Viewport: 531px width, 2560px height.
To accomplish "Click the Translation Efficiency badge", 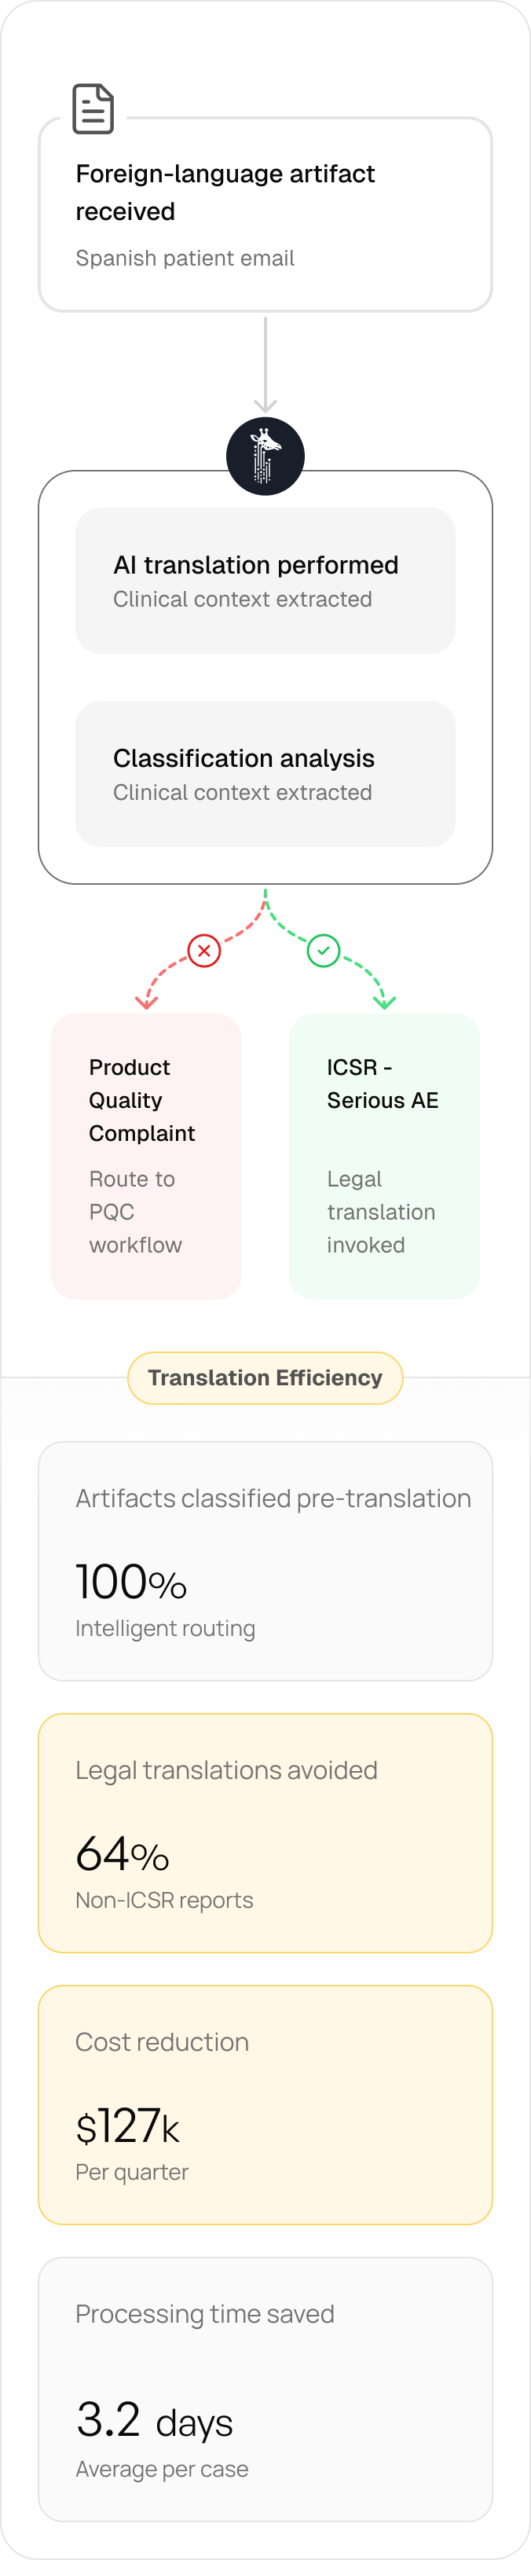I will [x=265, y=1378].
